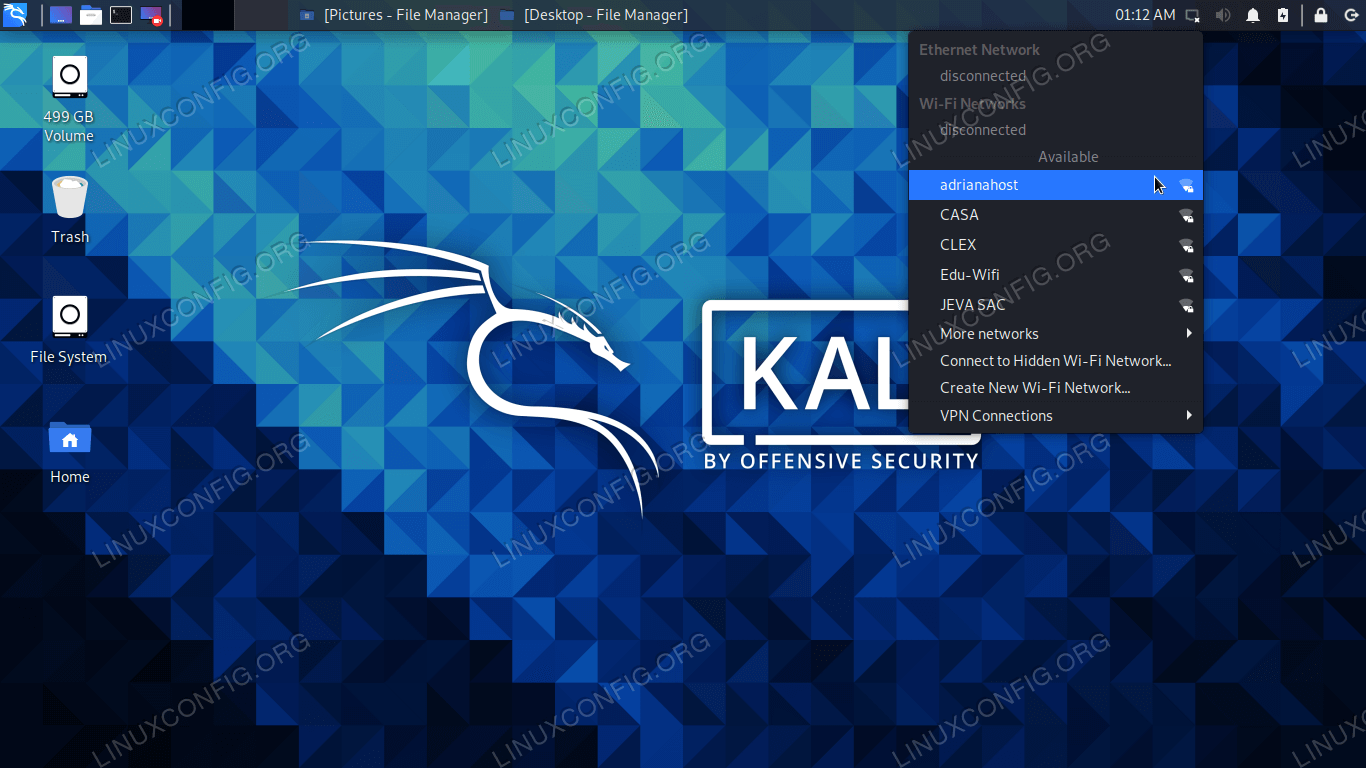1366x768 pixels.
Task: Open the Kali applications menu
Action: tap(15, 14)
